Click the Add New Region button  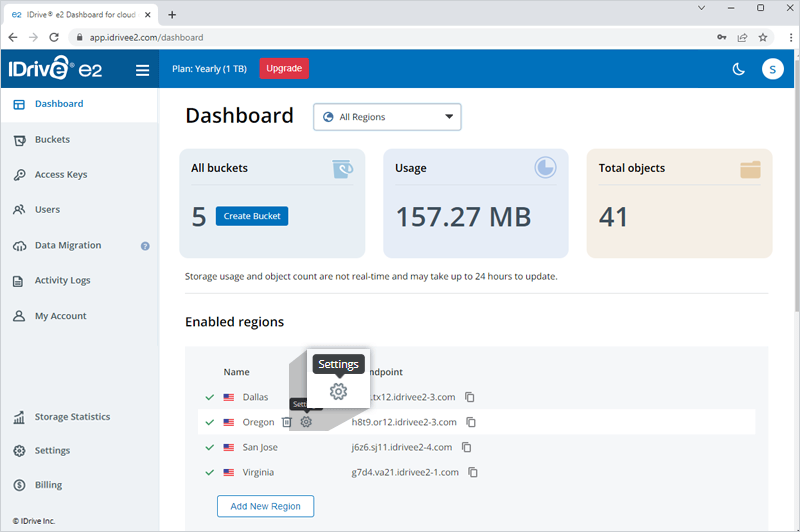(x=265, y=506)
